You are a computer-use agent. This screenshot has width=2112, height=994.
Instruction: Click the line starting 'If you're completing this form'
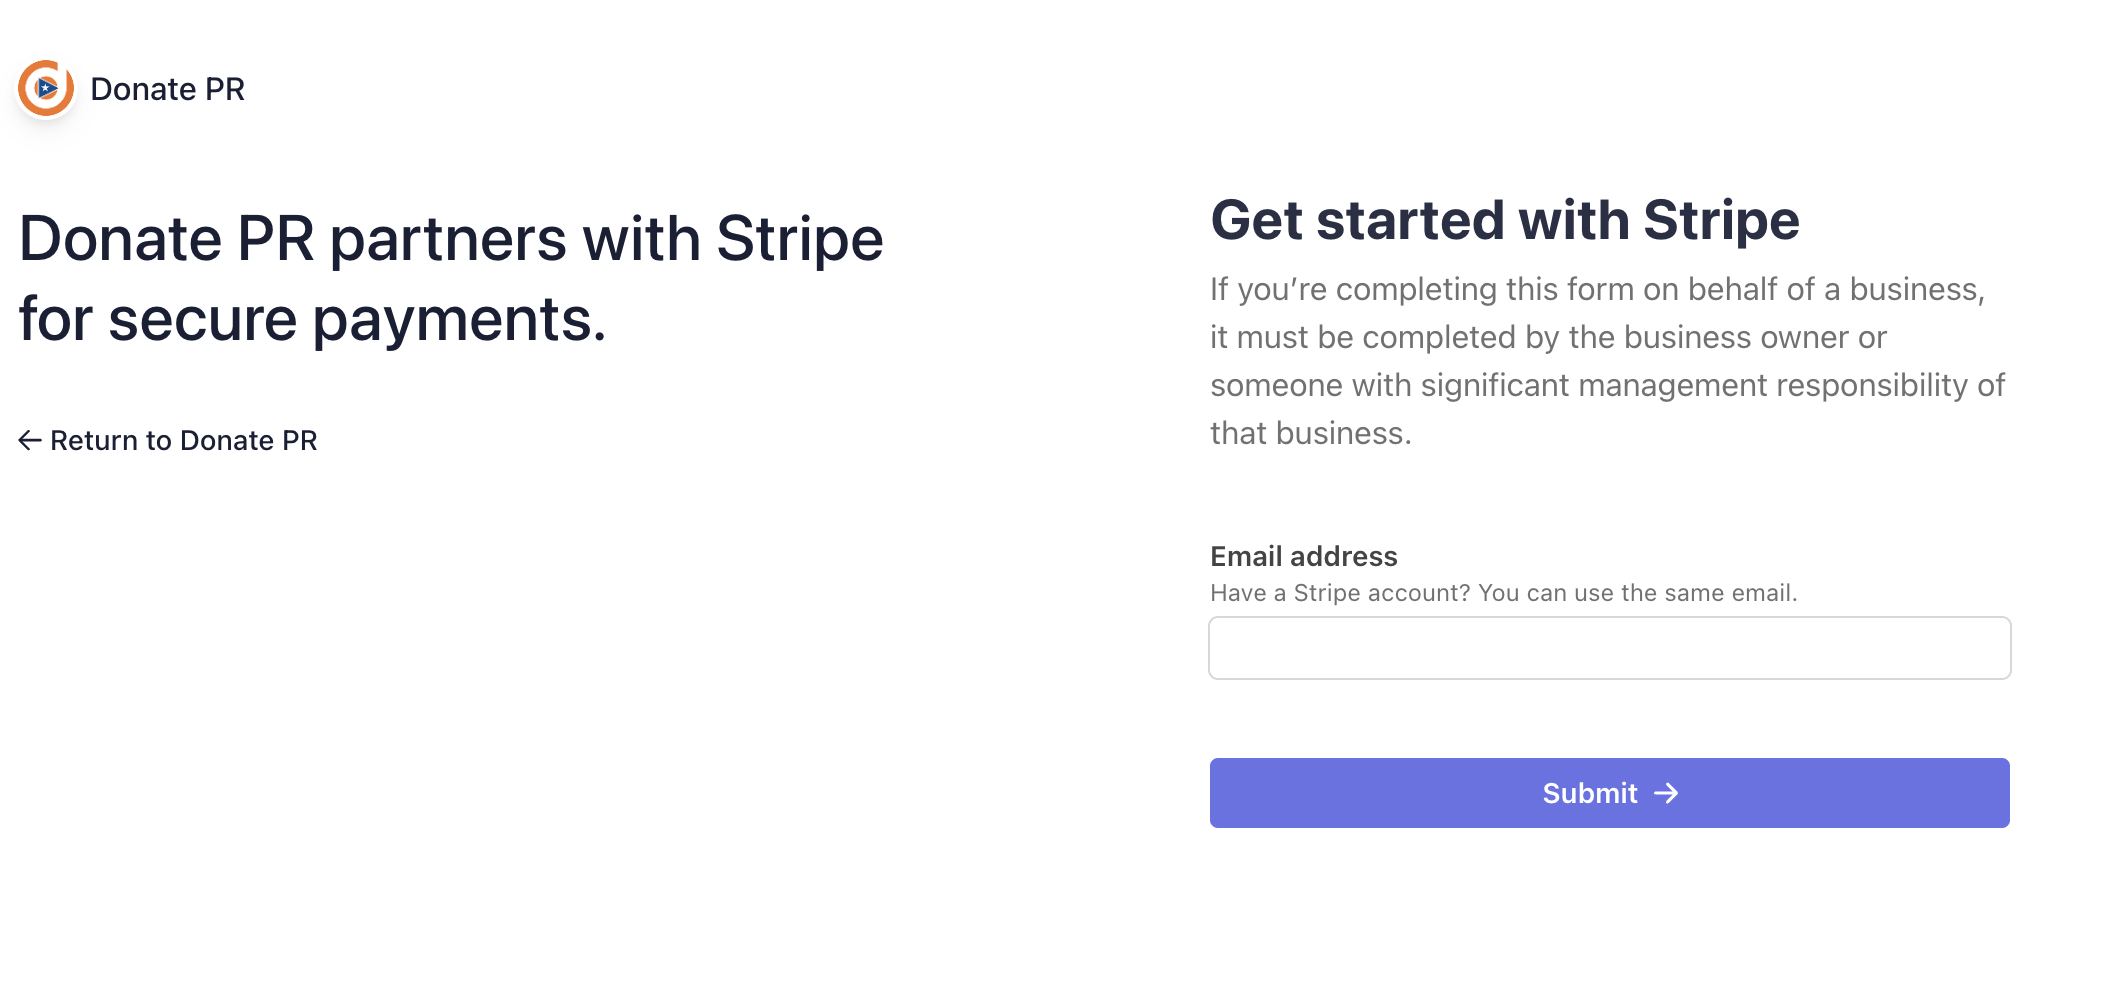point(1596,289)
